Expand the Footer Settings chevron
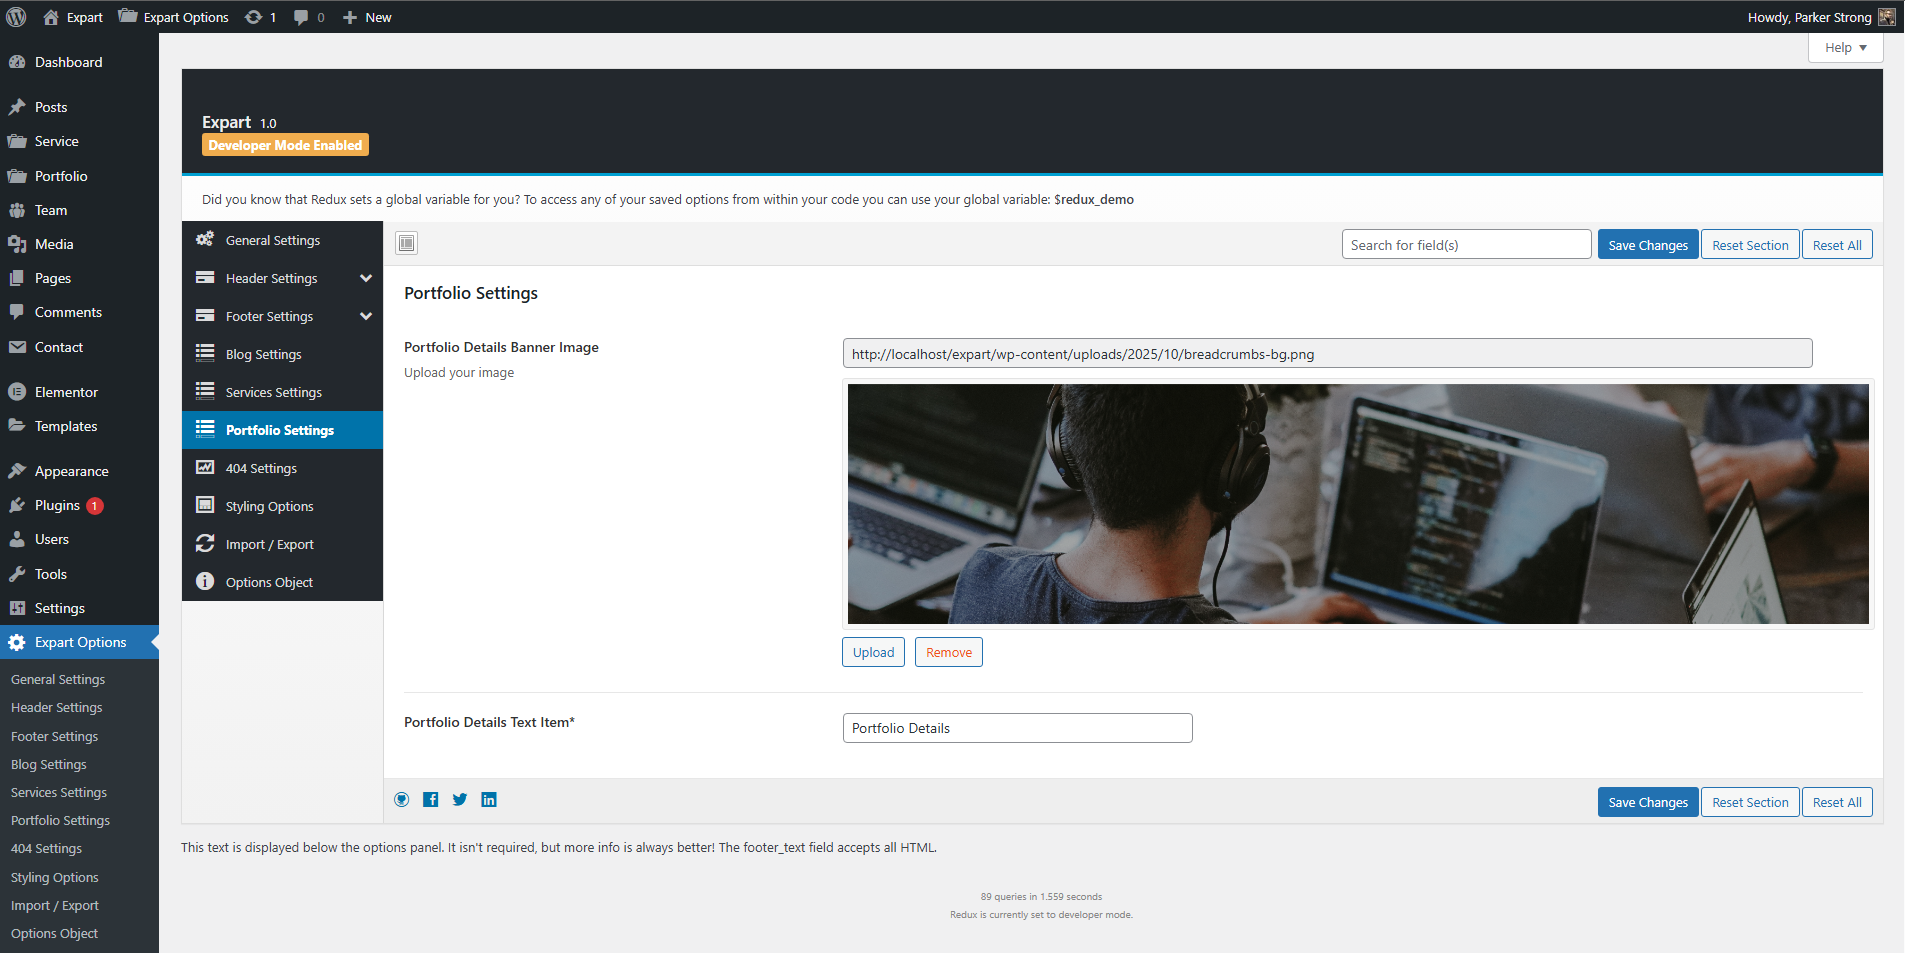Viewport: 1905px width, 953px height. 366,316
